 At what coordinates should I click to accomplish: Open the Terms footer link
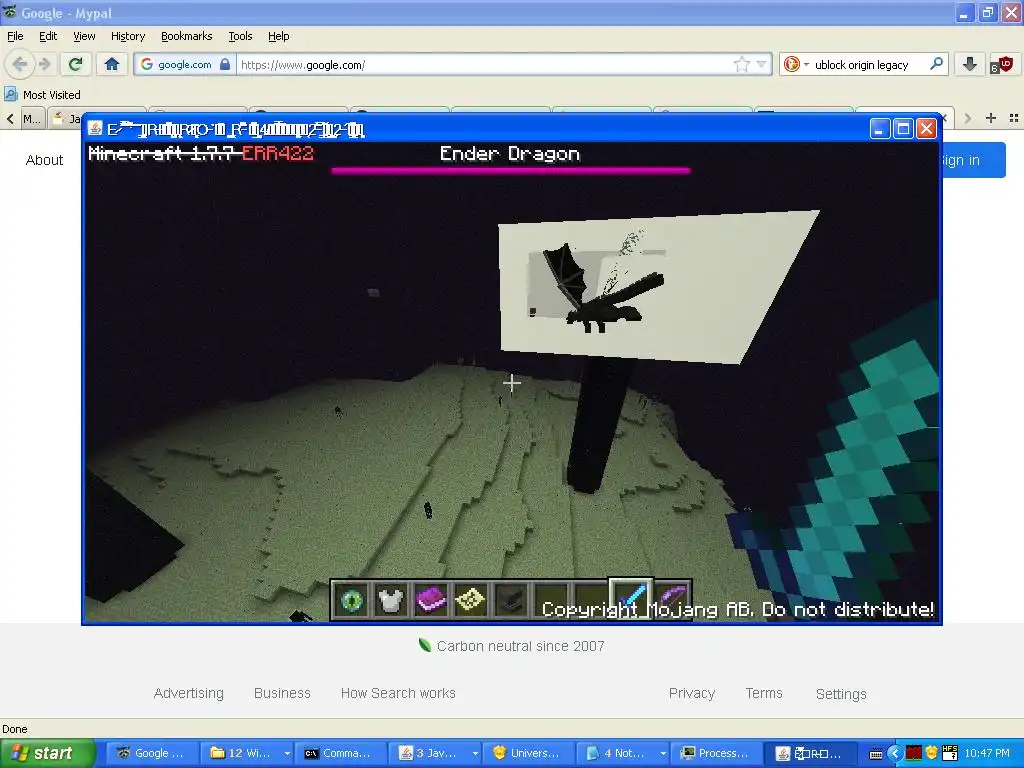(x=764, y=693)
